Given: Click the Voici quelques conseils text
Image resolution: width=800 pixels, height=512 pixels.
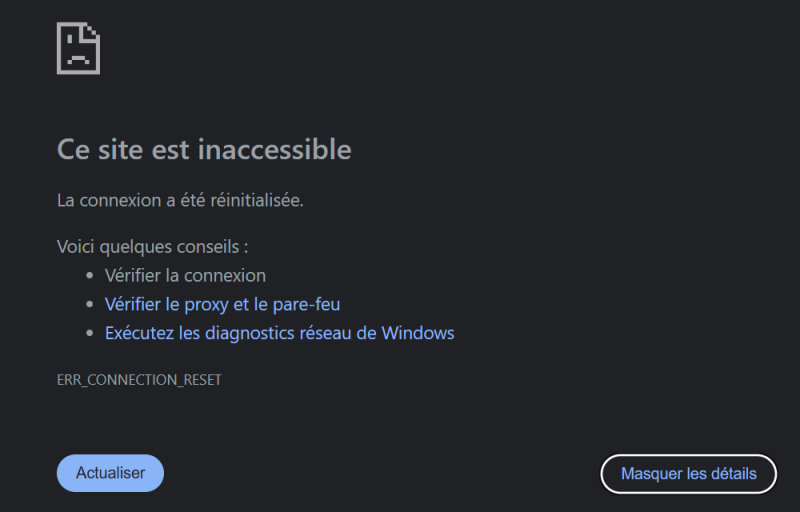Looking at the screenshot, I should [x=152, y=246].
